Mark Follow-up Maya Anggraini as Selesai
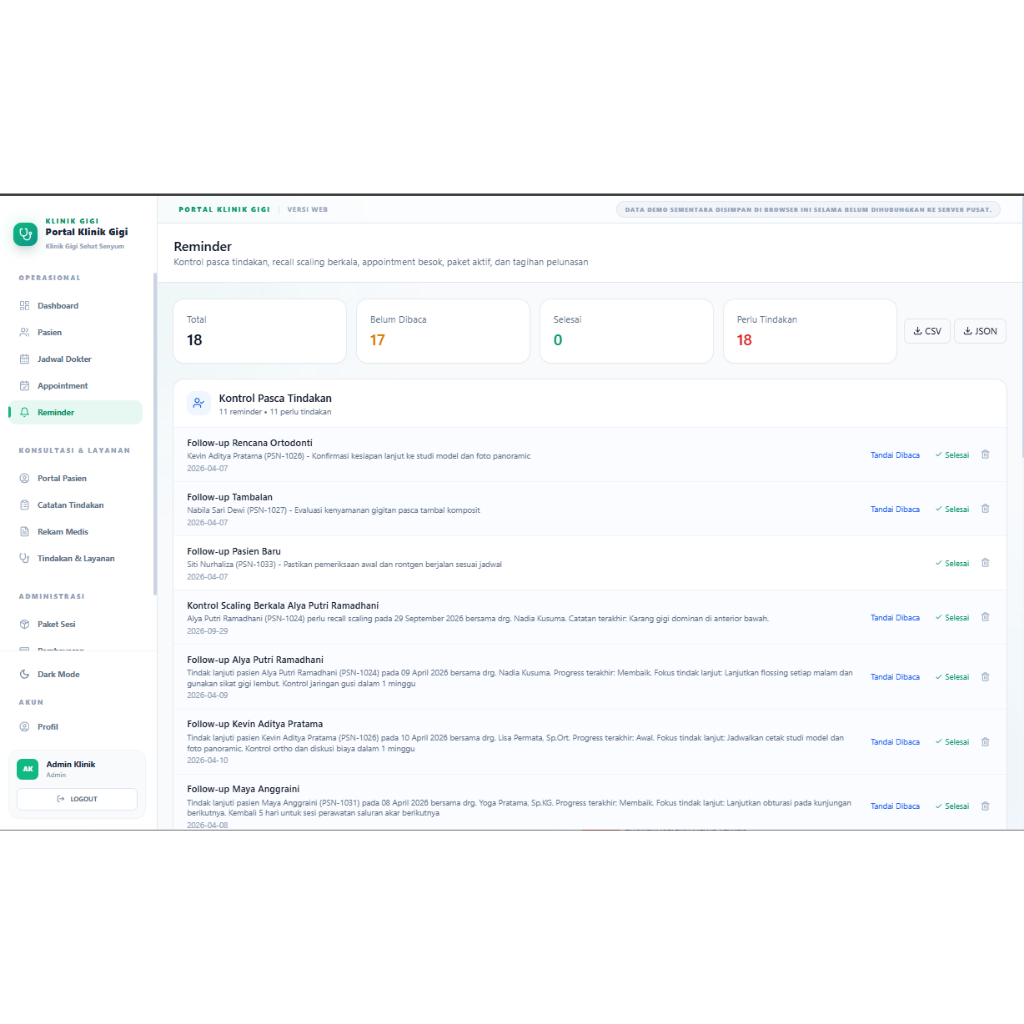The width and height of the screenshot is (1024, 1024). 952,807
